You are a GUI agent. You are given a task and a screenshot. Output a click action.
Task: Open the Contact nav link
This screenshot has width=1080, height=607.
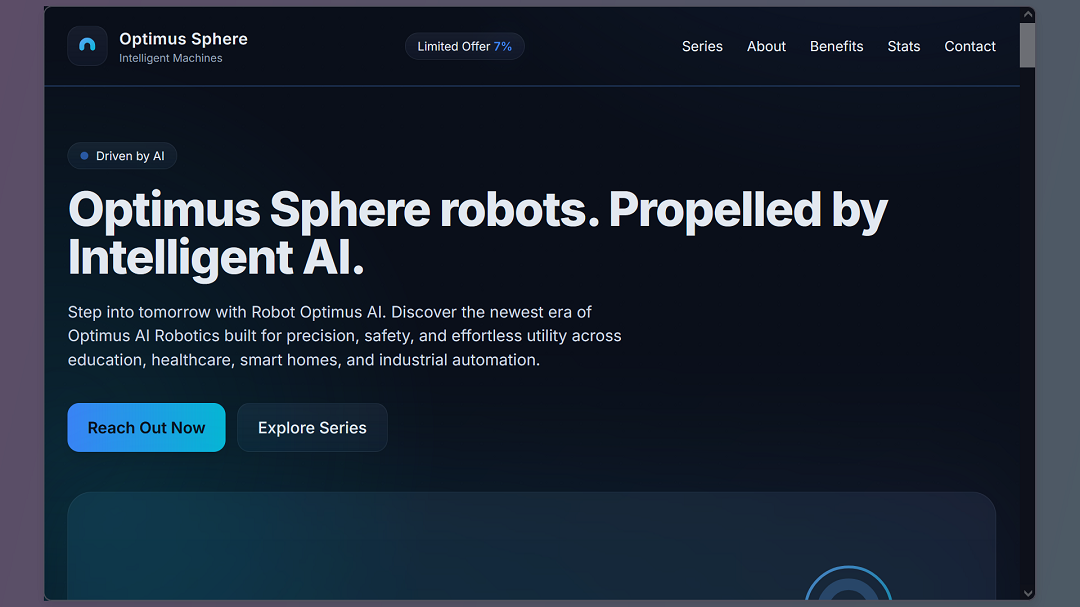[x=970, y=46]
